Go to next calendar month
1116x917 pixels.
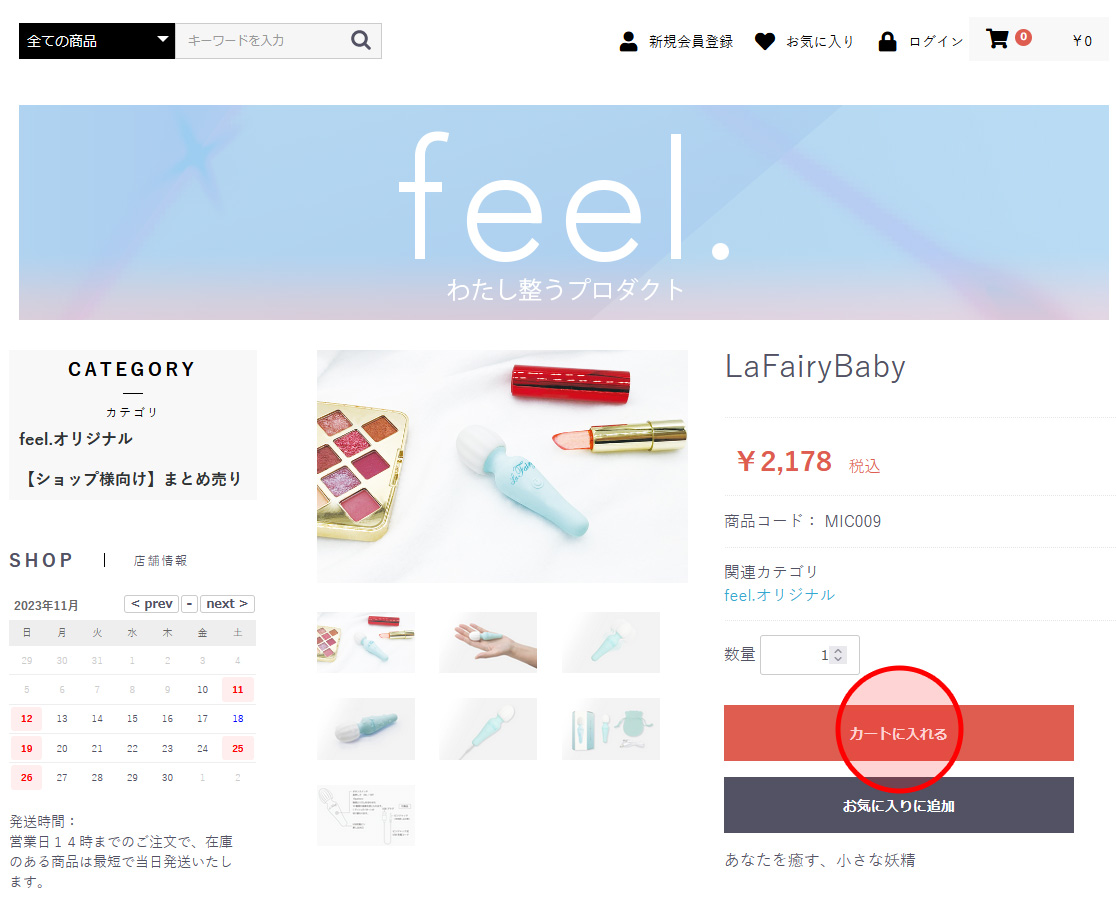click(x=227, y=604)
